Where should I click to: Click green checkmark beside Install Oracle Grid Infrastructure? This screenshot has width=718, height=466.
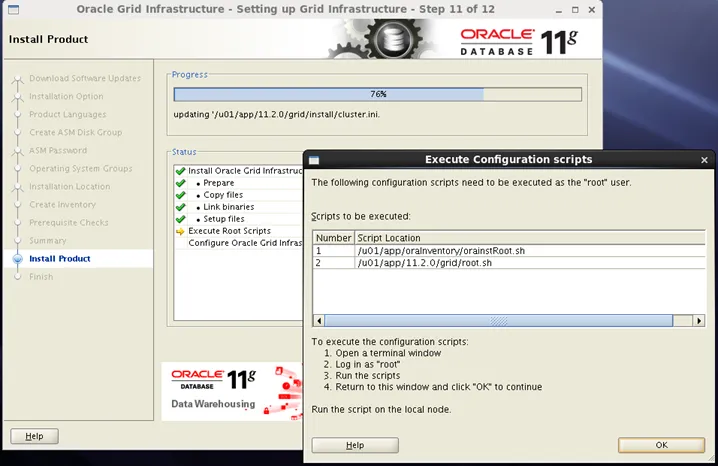(180, 171)
